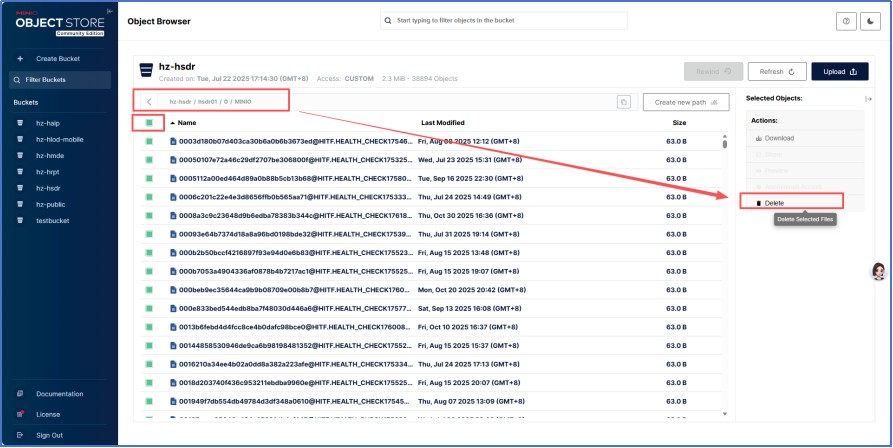Uncheck the first object starting with 0003d180
This screenshot has height=448, width=893.
147,142
